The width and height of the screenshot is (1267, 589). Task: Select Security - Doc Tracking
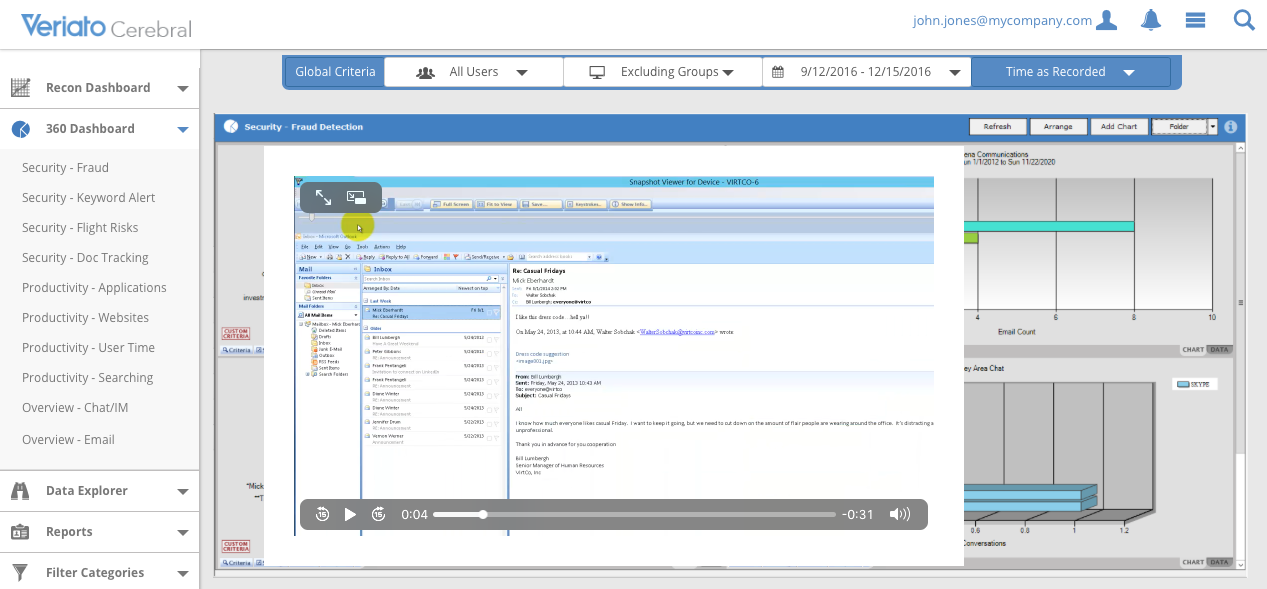[85, 258]
